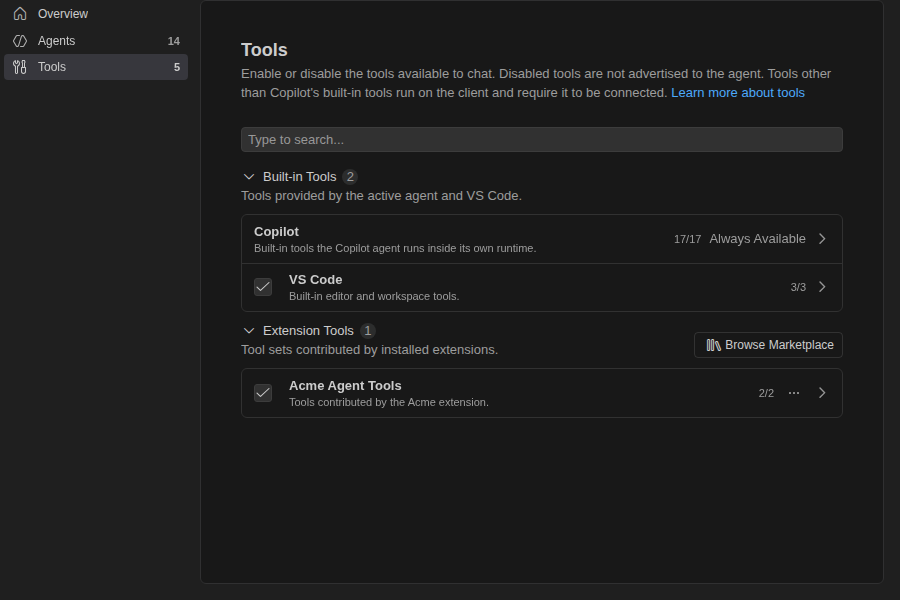Click the Tools count badge 5
Screen dimensions: 900x600
177,67
